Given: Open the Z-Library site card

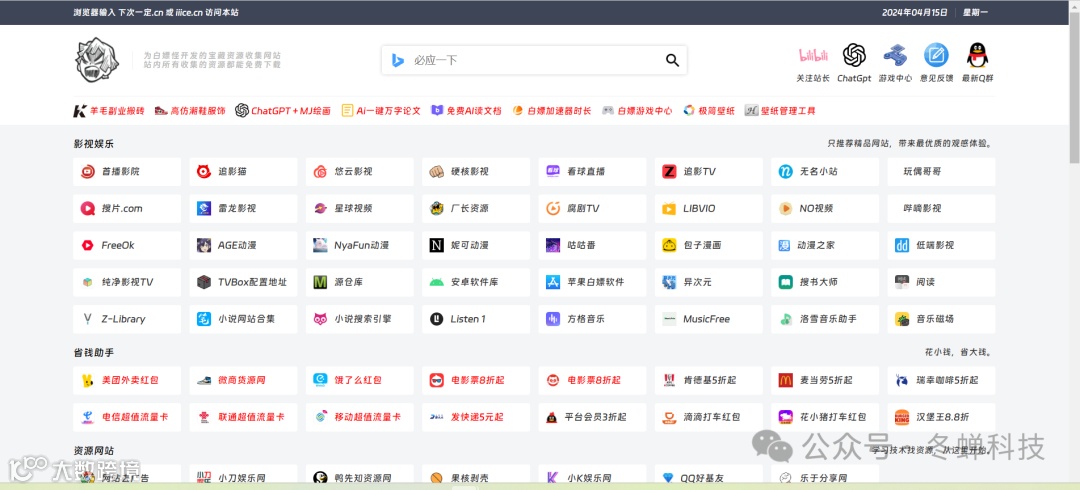Looking at the screenshot, I should click(x=127, y=319).
